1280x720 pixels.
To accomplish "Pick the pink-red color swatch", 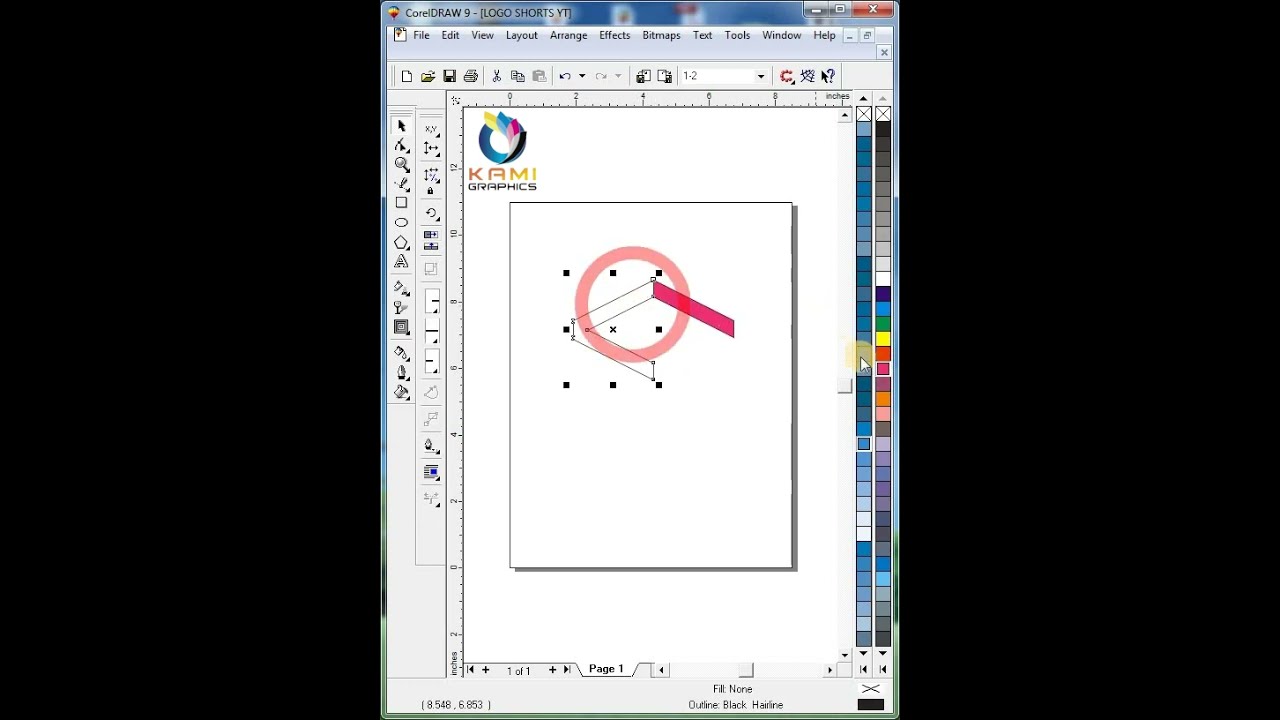I will point(883,369).
